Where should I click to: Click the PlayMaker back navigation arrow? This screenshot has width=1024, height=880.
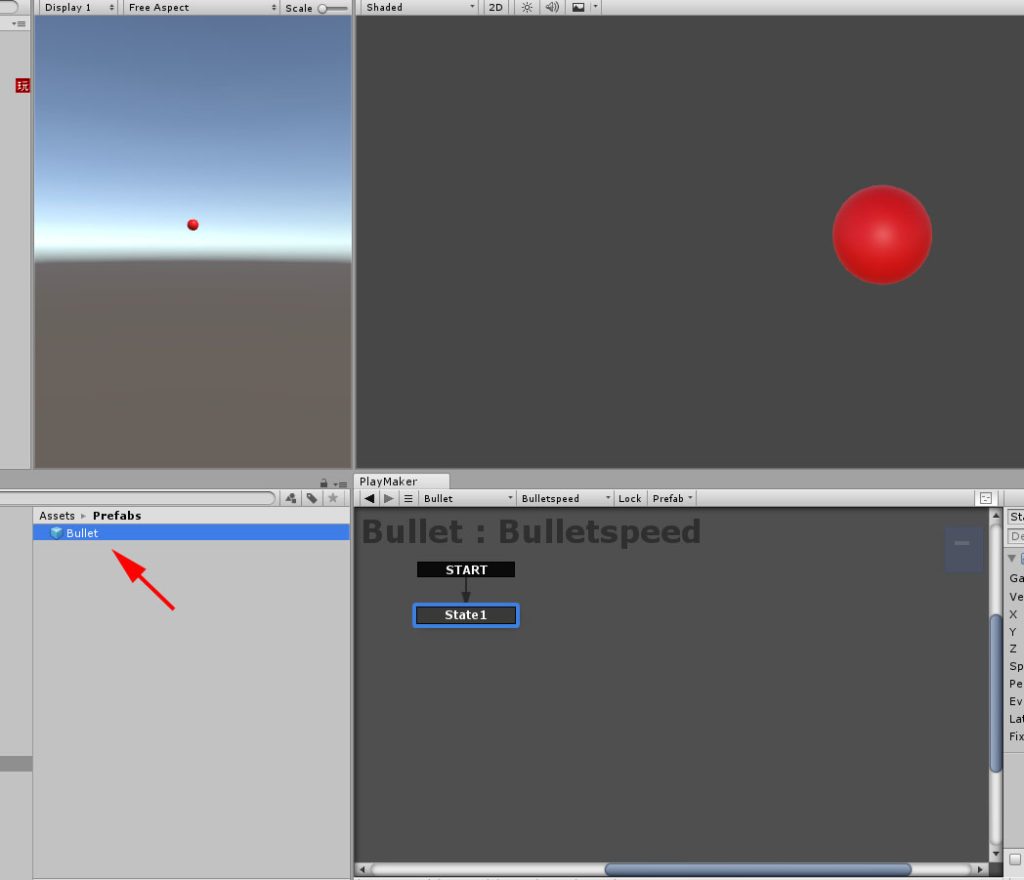click(x=368, y=497)
